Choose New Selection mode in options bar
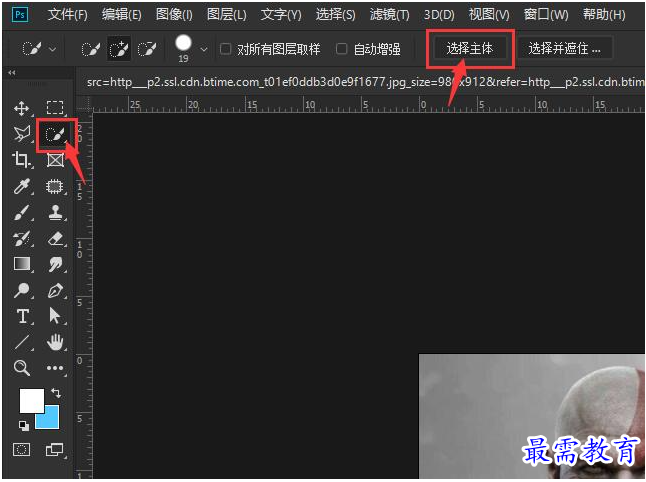 click(91, 49)
